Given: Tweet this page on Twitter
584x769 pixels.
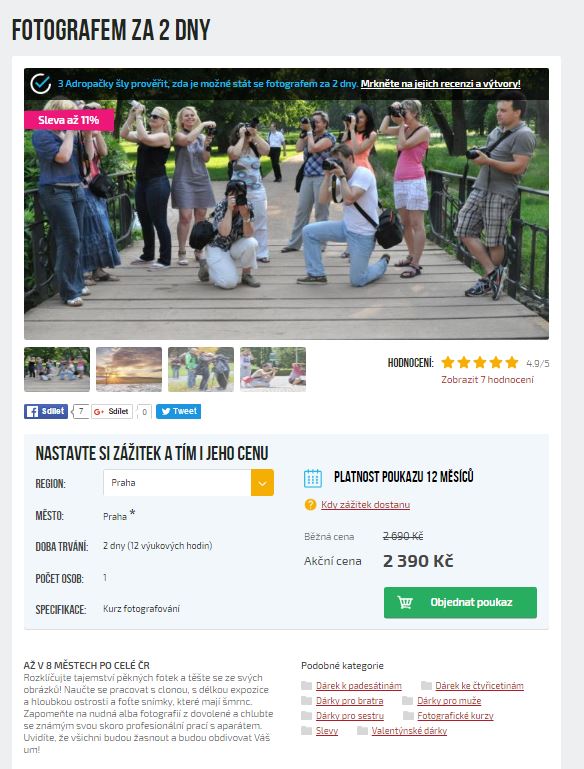Looking at the screenshot, I should click(x=178, y=411).
